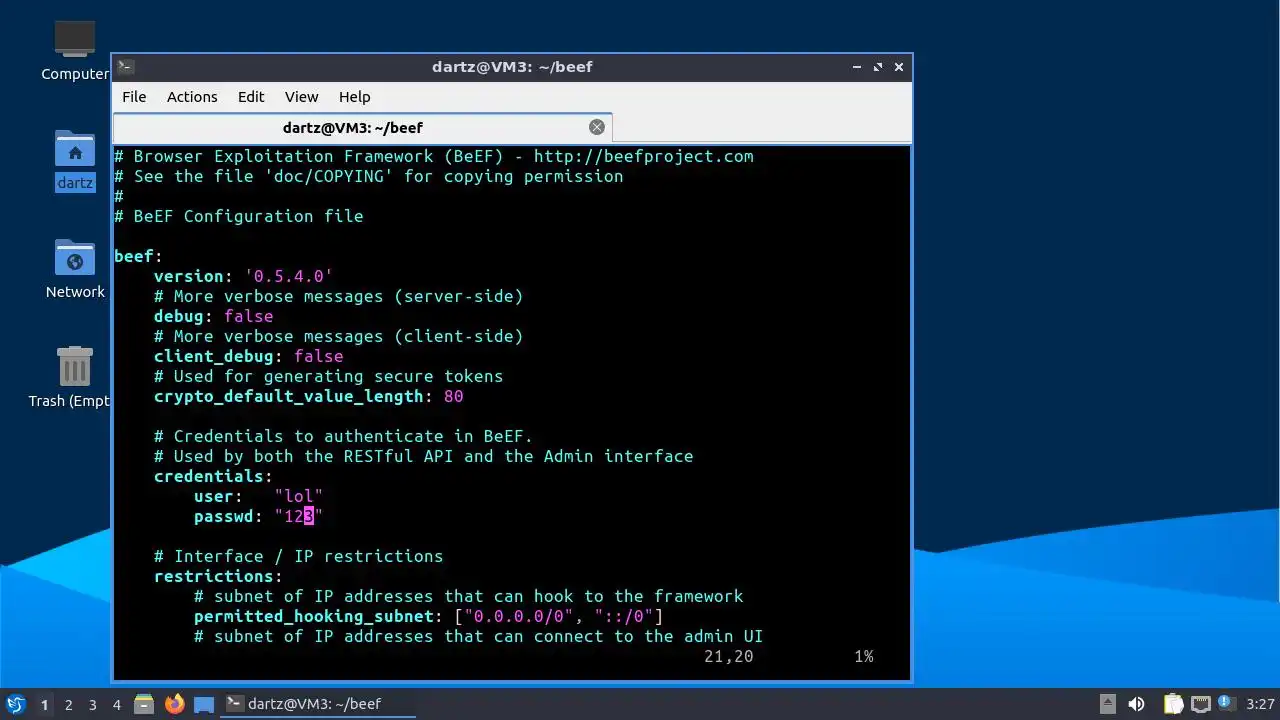Viewport: 1280px width, 720px height.
Task: Click the crypto_default_value_length 80 value
Action: tap(453, 396)
